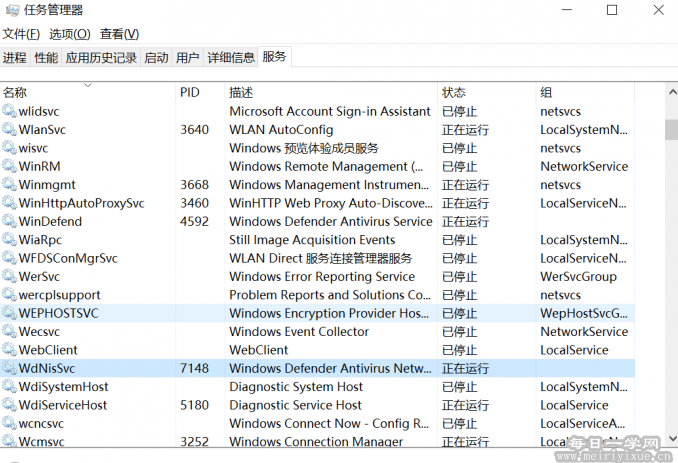Sort services by 组 column header
The height and width of the screenshot is (463, 678).
click(585, 92)
